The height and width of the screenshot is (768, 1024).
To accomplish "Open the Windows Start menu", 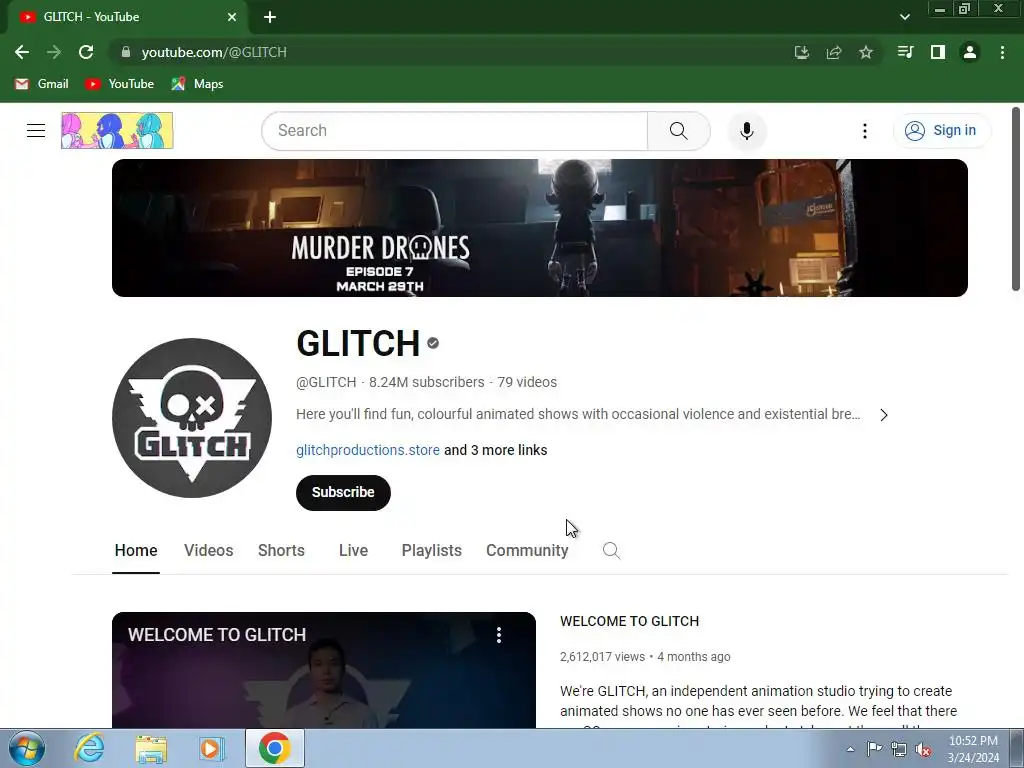I will point(27,748).
